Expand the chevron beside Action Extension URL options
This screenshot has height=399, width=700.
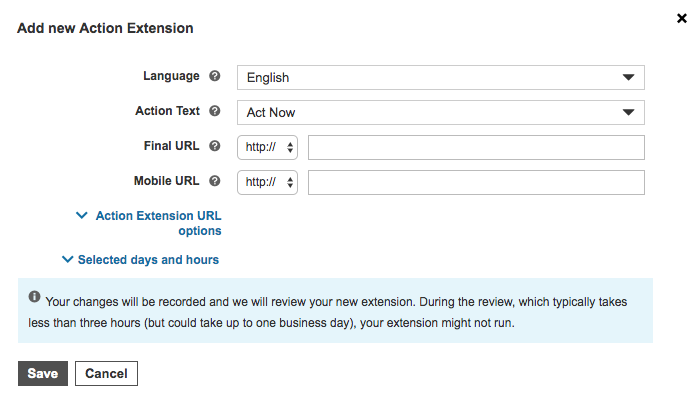click(x=82, y=216)
